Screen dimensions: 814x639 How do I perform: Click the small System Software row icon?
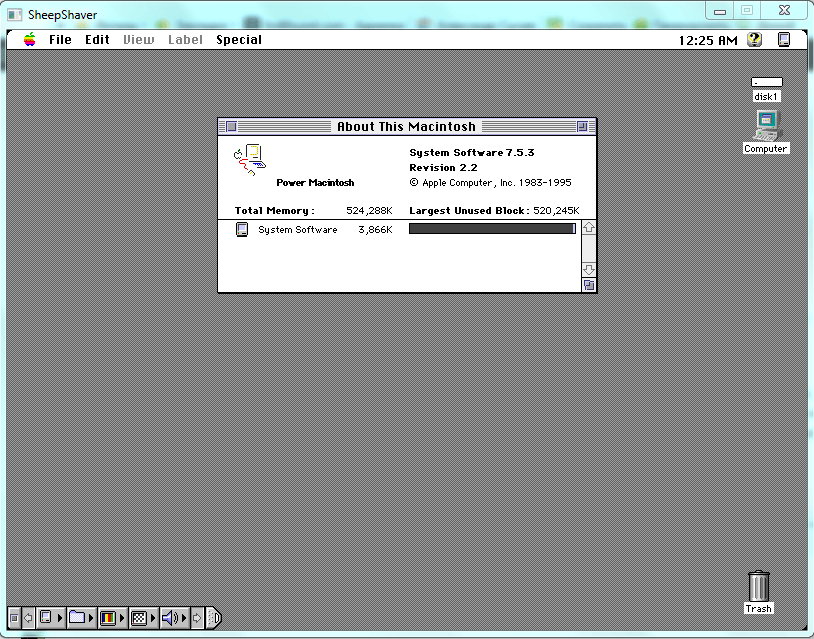tap(242, 229)
